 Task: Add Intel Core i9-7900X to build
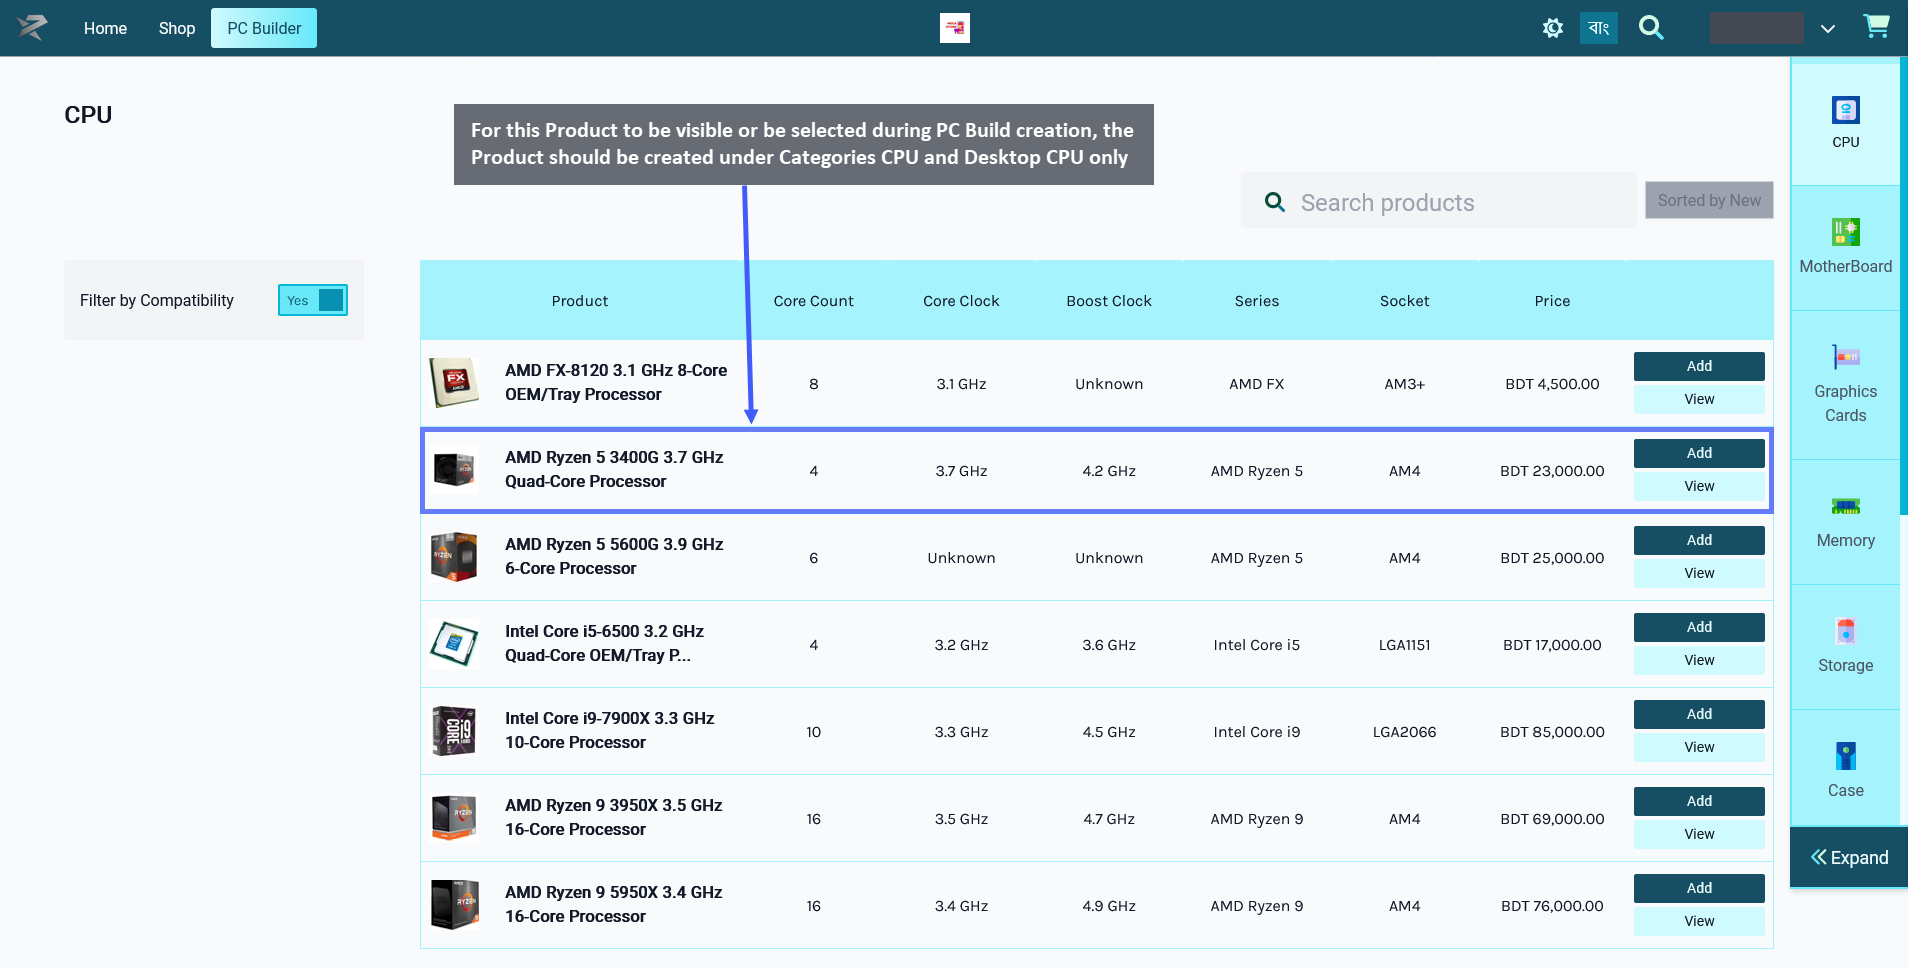point(1699,714)
